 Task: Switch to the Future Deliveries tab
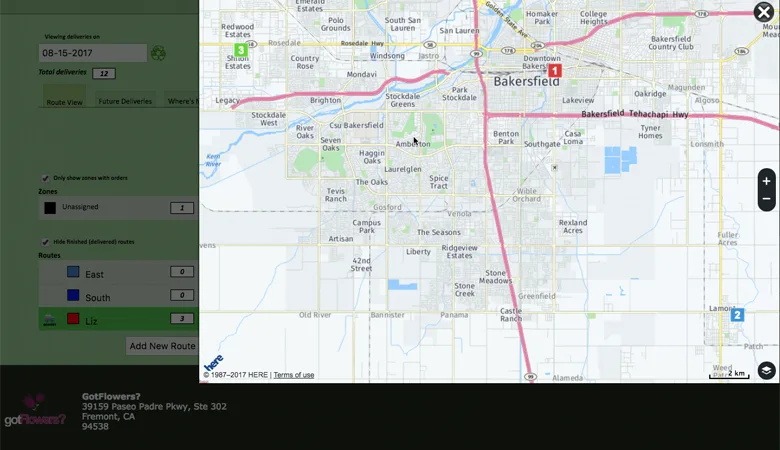point(125,101)
